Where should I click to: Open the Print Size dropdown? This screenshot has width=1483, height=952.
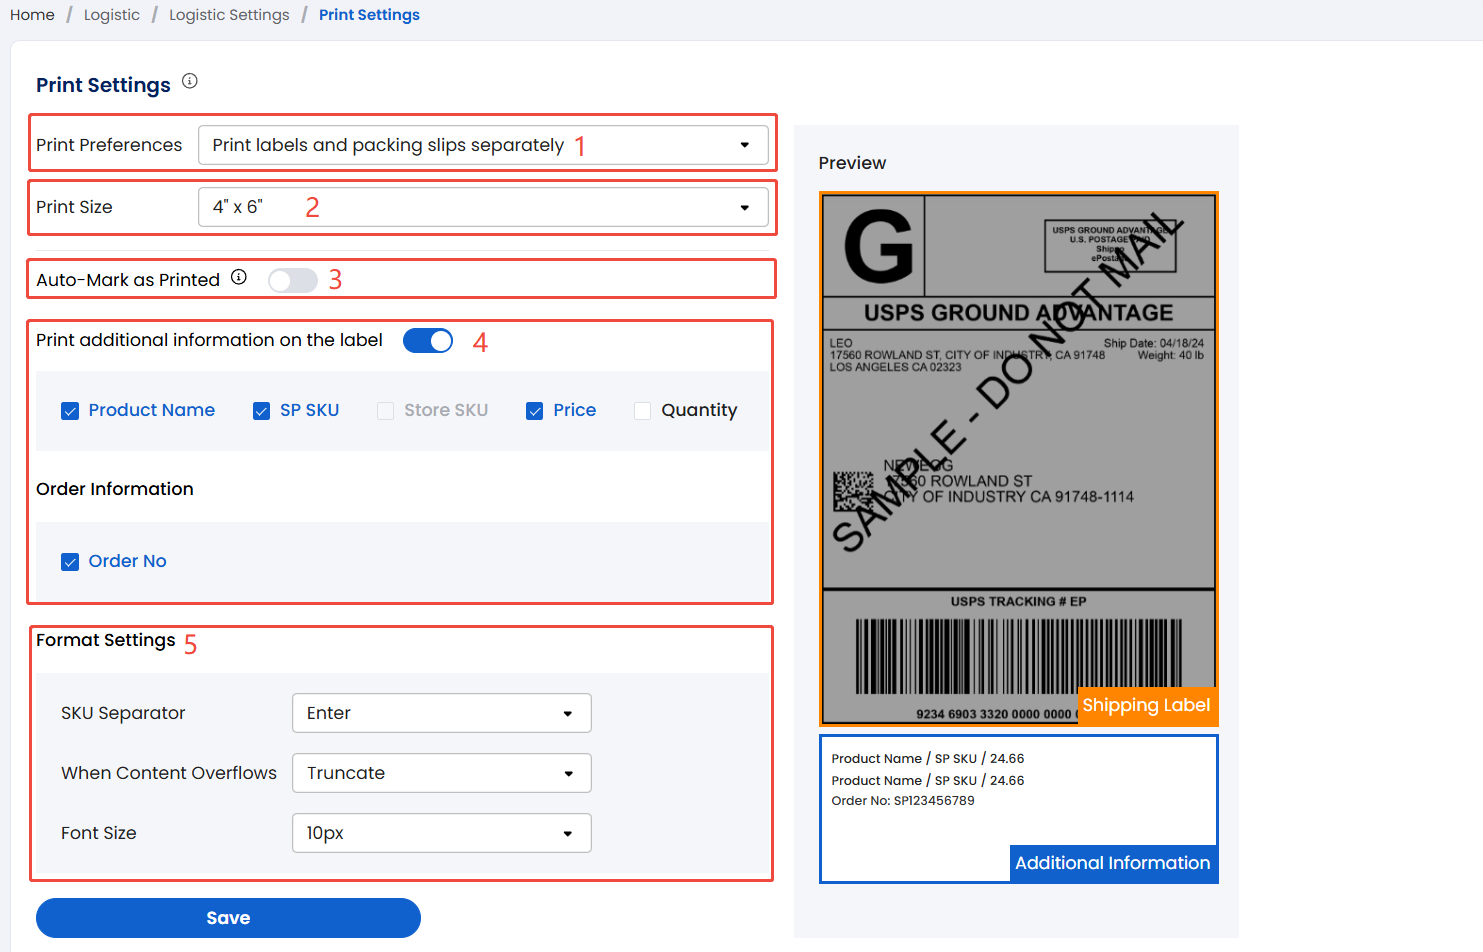coord(483,207)
